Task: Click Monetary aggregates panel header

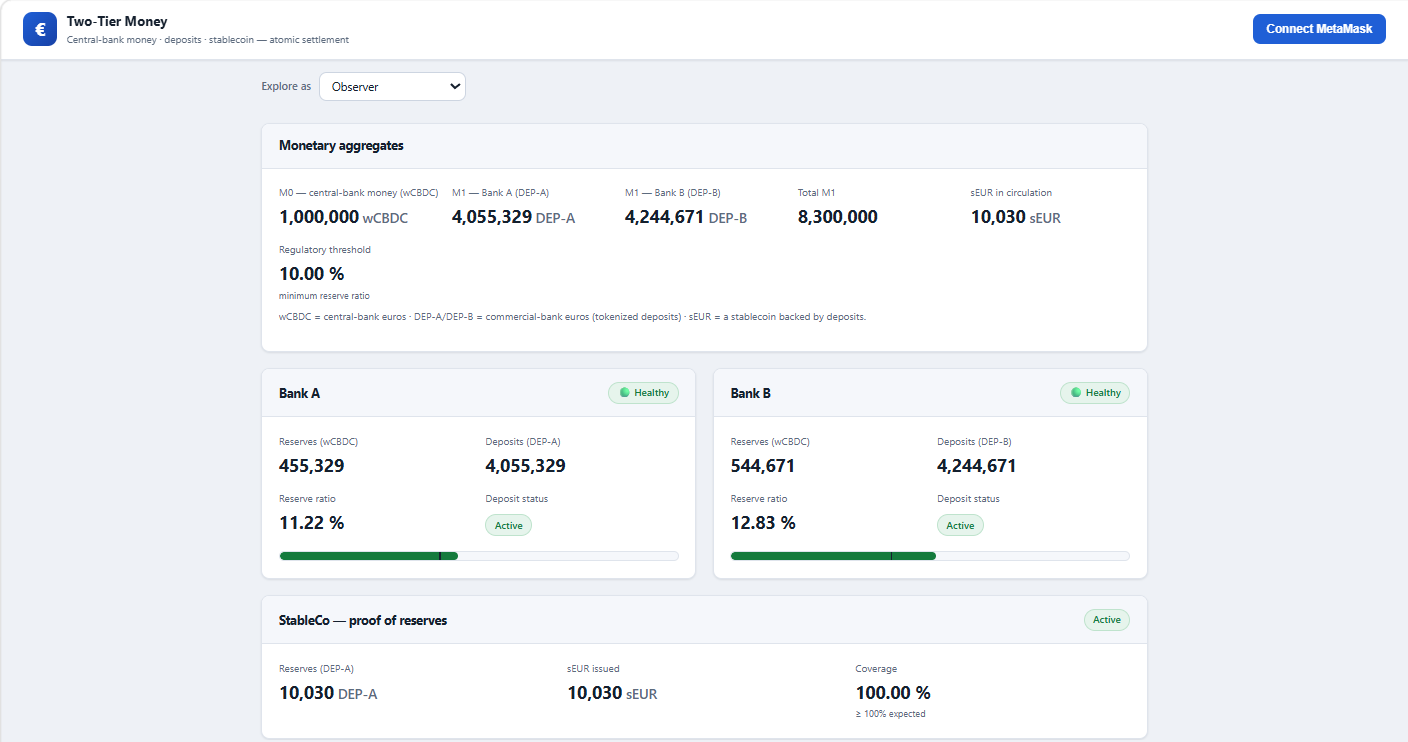Action: click(x=704, y=146)
